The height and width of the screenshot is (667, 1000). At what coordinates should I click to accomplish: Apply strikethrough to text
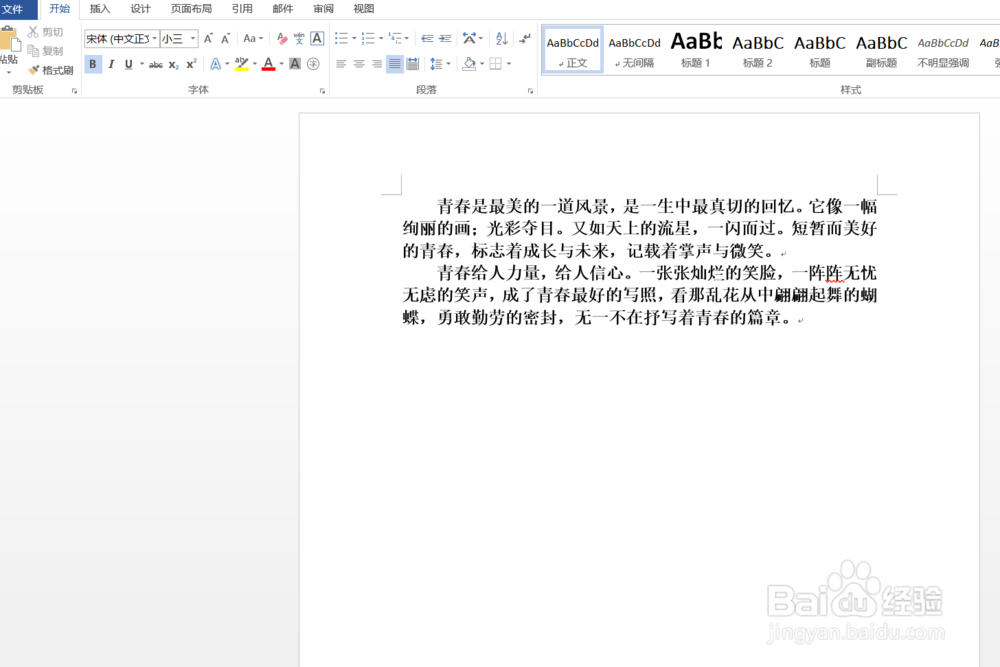155,63
